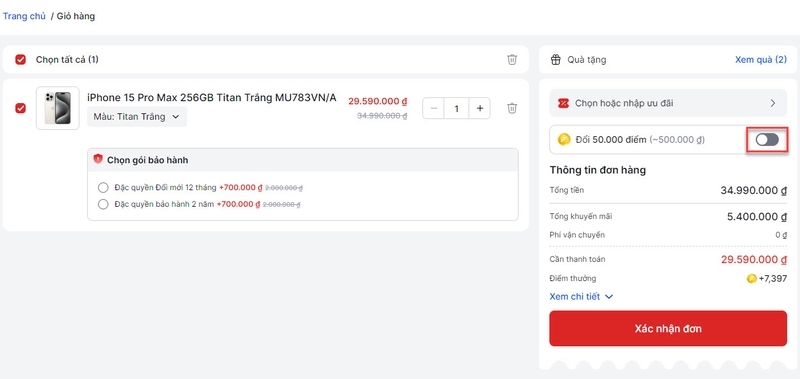800x379 pixels.
Task: Click the Phí vận chuyển value 0 ₫
Action: click(781, 235)
